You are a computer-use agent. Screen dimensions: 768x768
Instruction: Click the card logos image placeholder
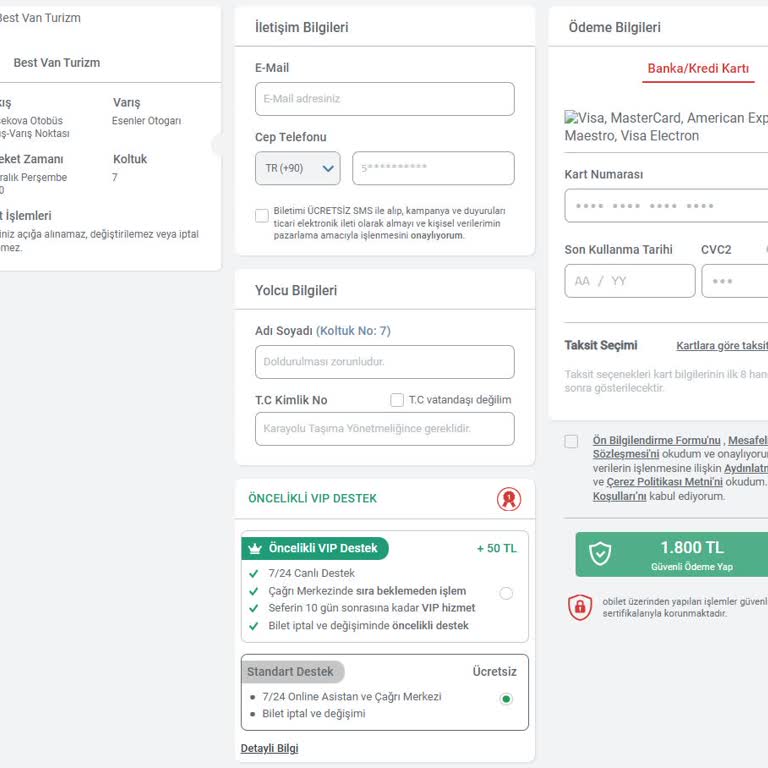[x=571, y=118]
